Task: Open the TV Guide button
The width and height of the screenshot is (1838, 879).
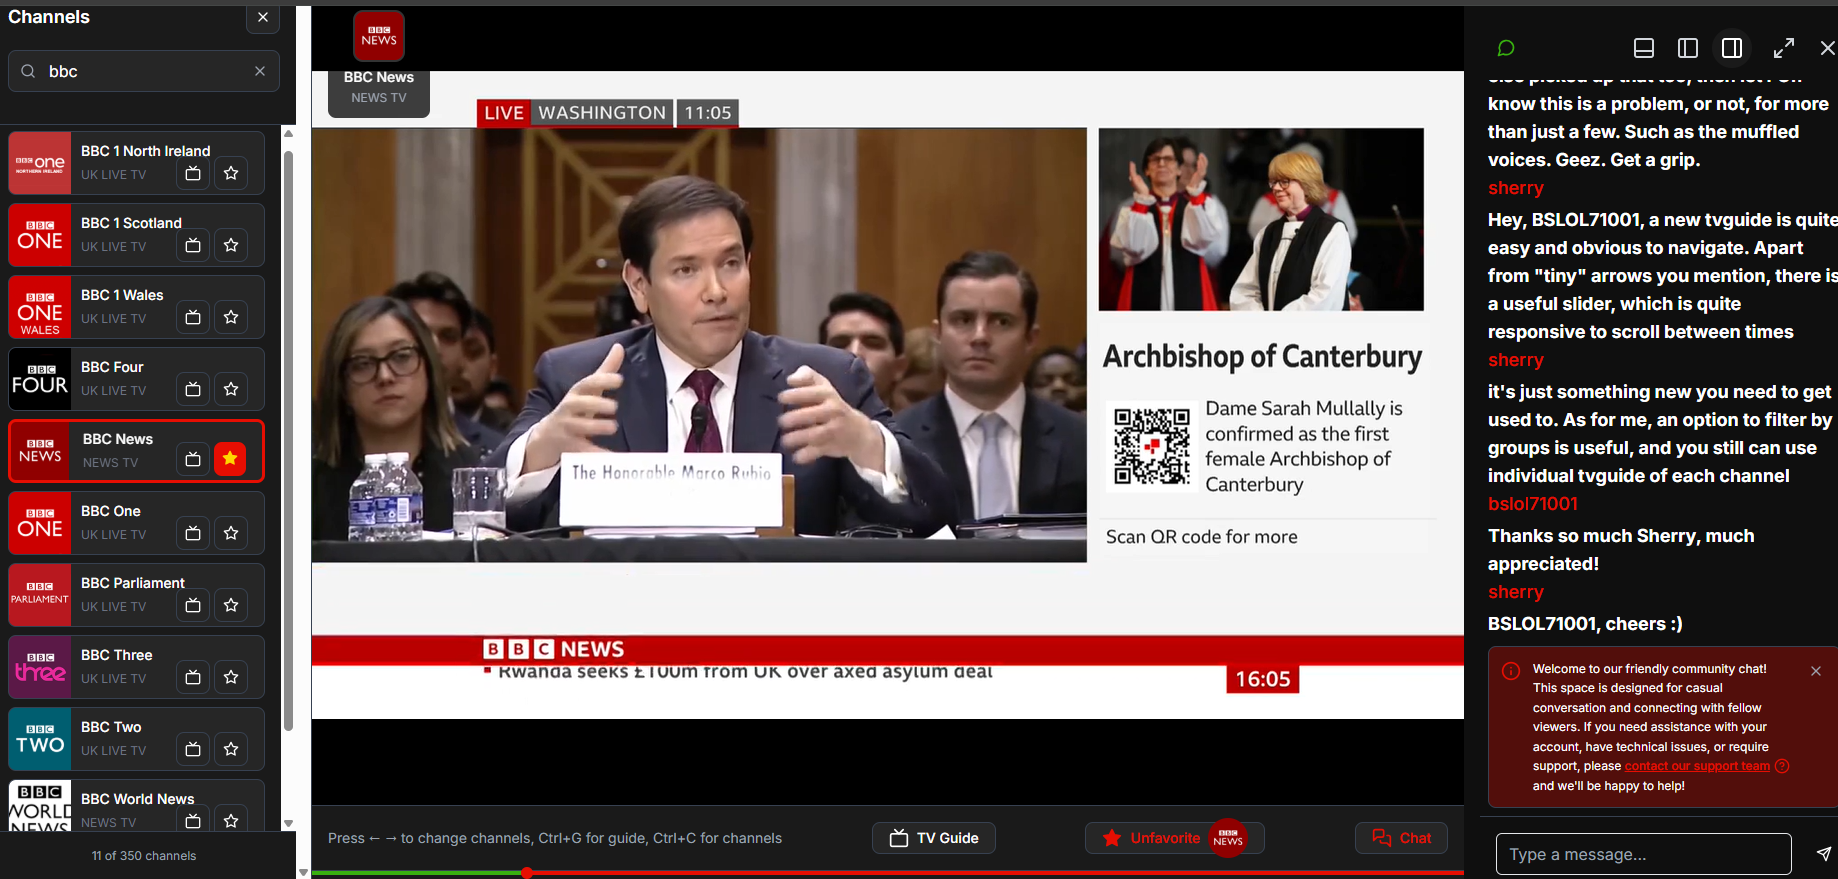Action: click(x=933, y=838)
